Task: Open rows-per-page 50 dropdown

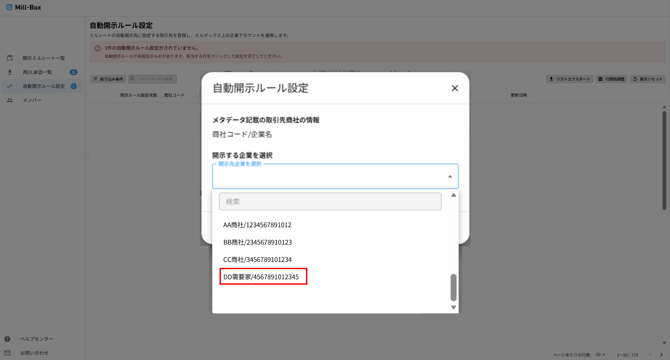Action: pos(600,355)
